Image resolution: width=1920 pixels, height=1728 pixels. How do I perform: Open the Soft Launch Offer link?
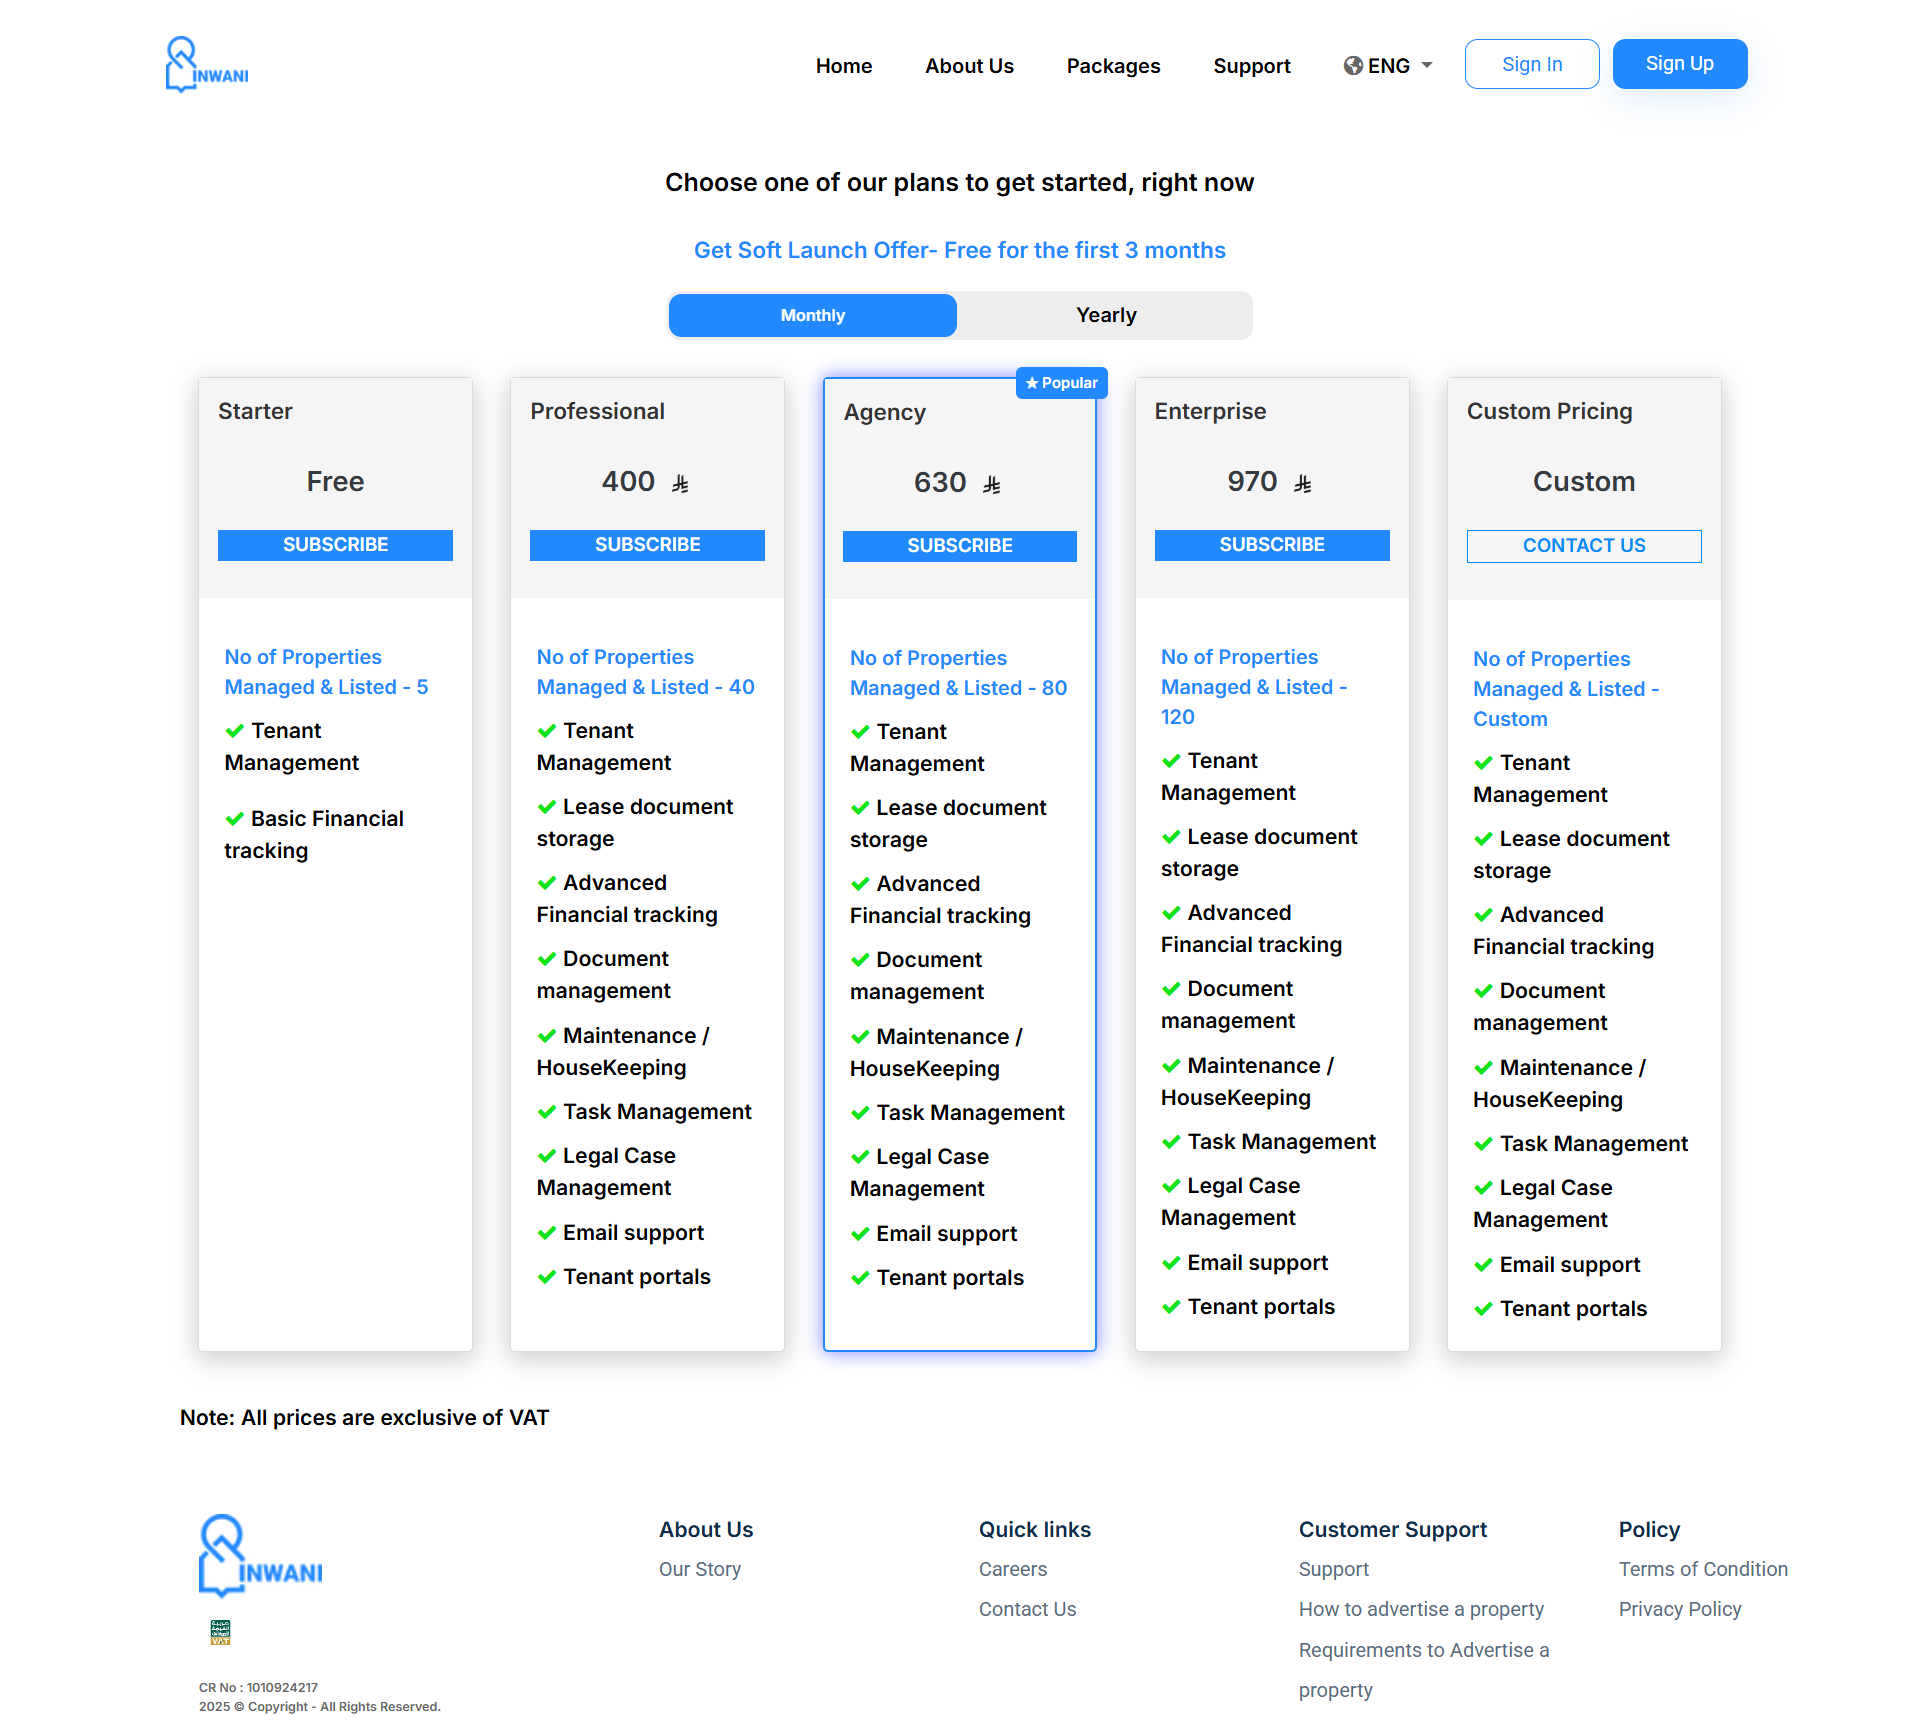pos(959,250)
